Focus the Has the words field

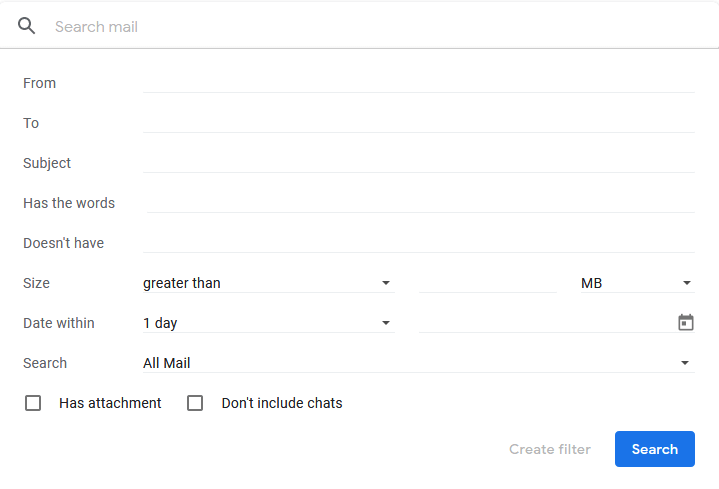[420, 203]
